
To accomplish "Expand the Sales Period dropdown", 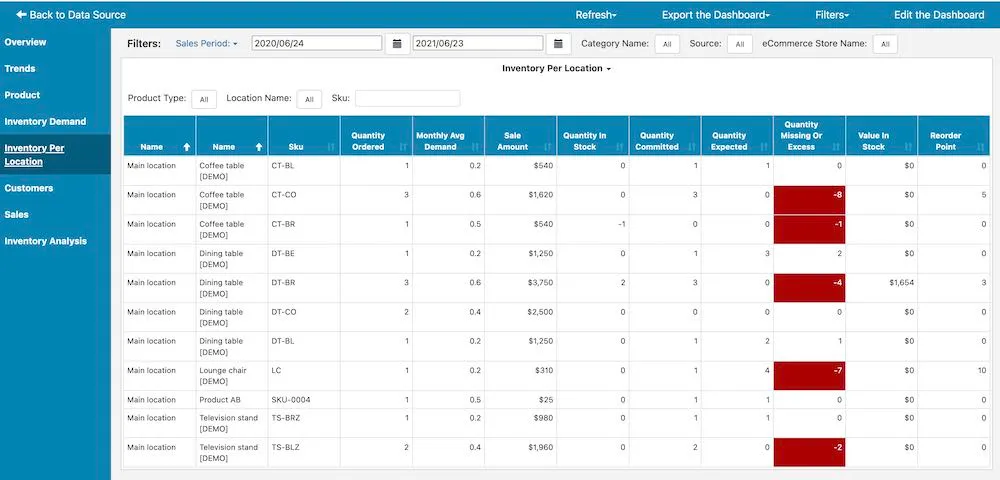I will pos(206,44).
